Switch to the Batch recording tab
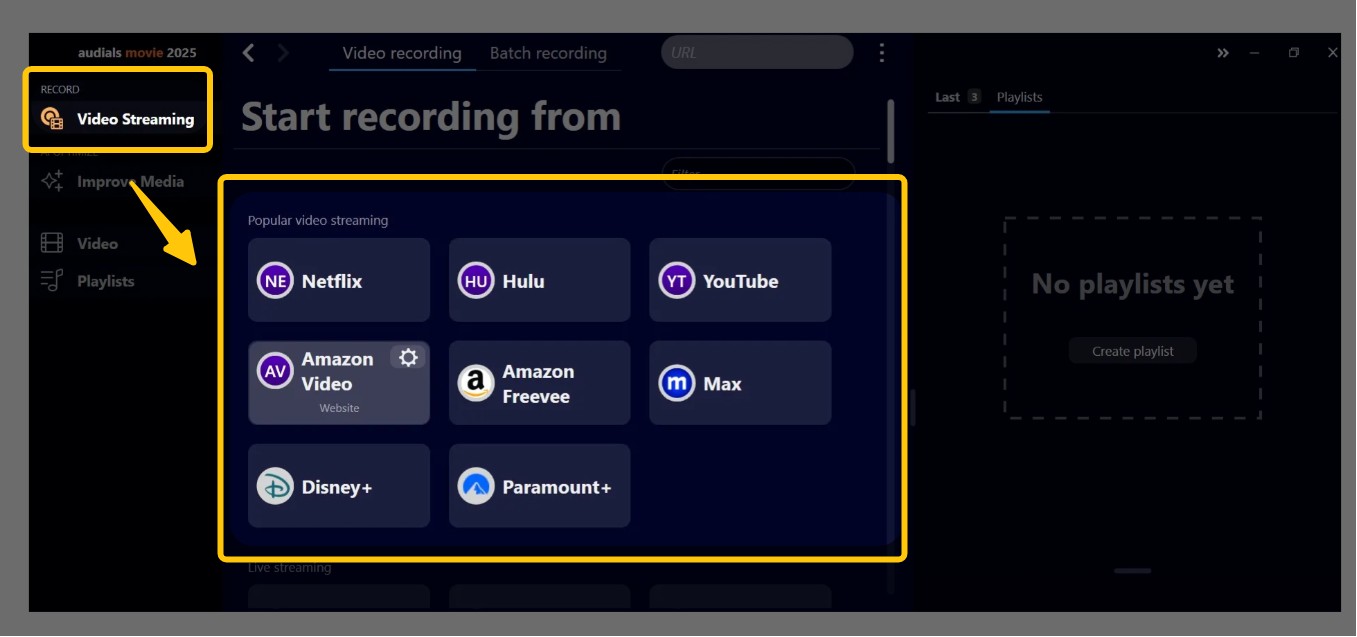 pyautogui.click(x=548, y=53)
